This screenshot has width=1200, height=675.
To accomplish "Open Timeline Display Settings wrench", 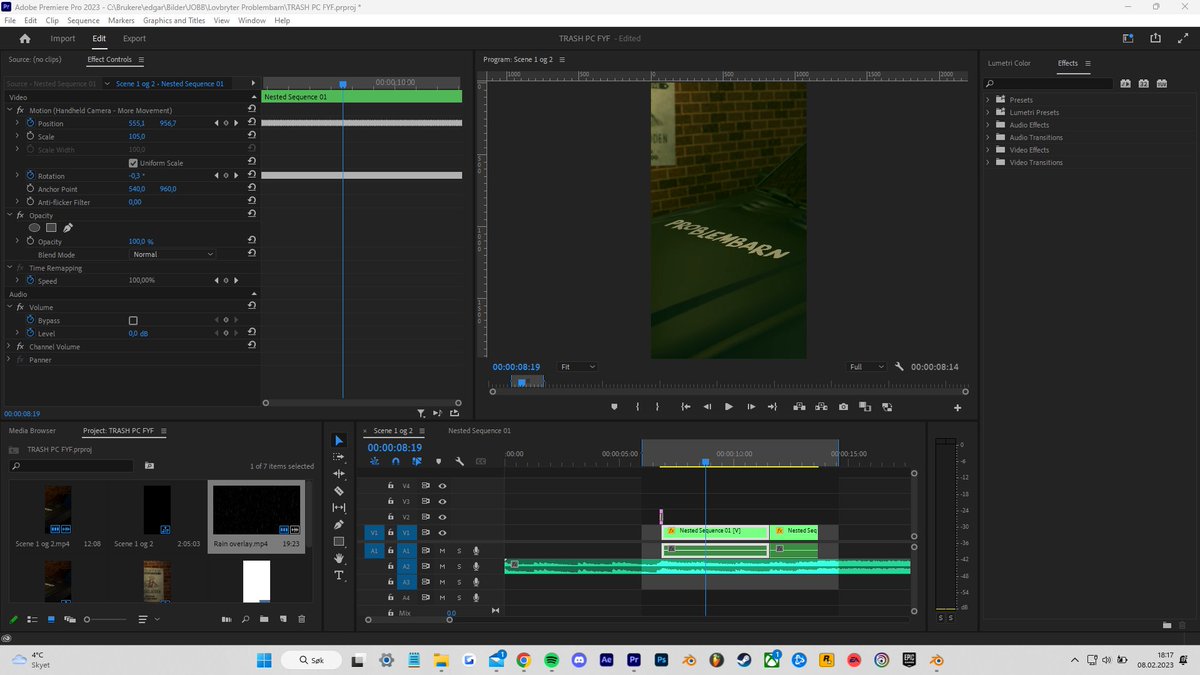I will click(x=459, y=461).
